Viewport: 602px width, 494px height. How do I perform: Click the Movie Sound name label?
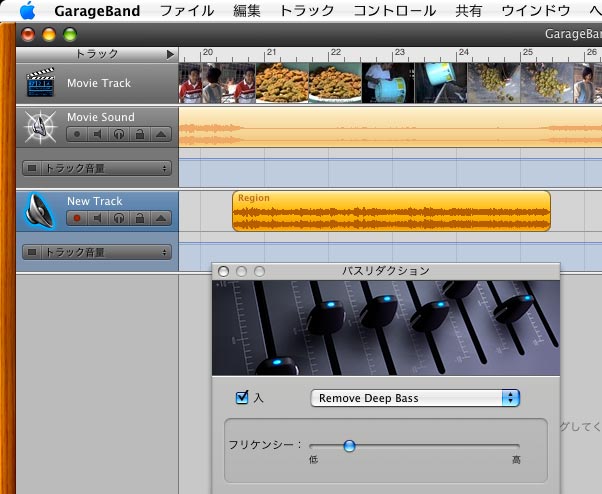pos(101,117)
